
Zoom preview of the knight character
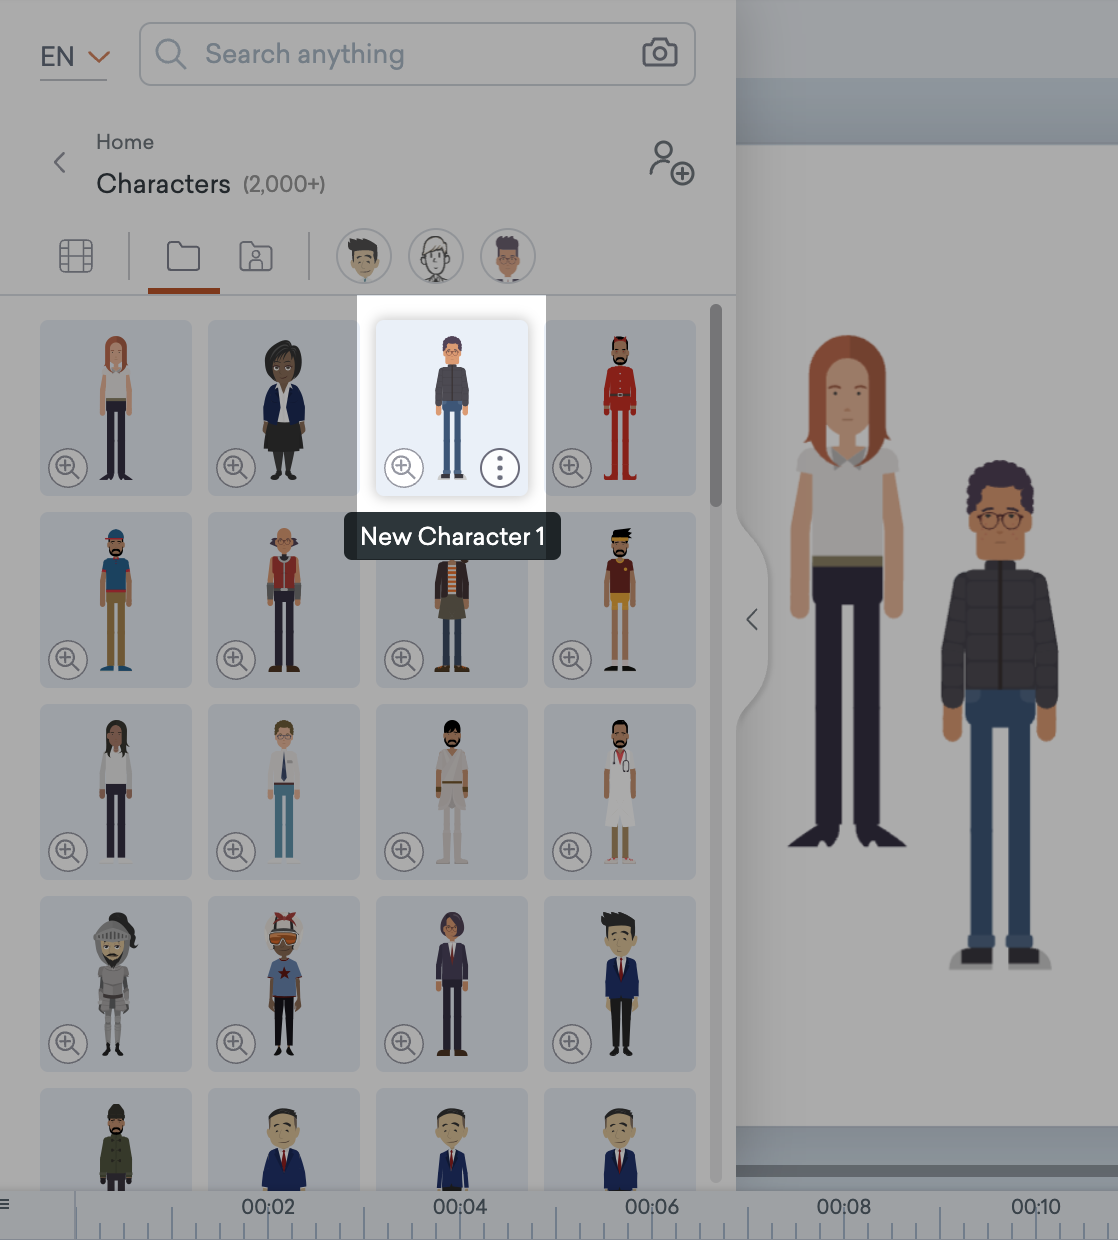click(68, 1043)
